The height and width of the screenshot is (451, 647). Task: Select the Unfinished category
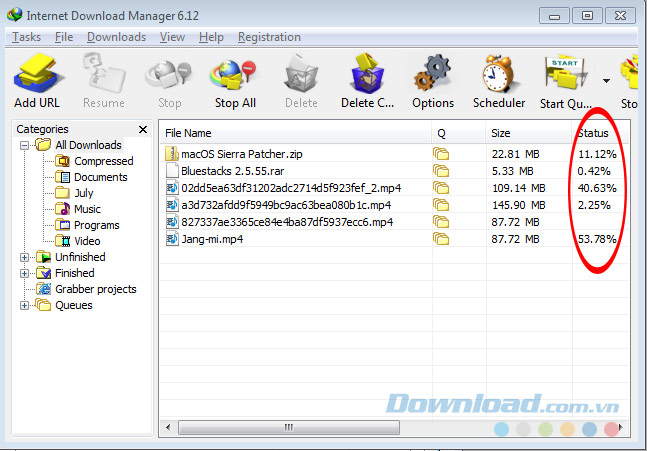pos(80,257)
